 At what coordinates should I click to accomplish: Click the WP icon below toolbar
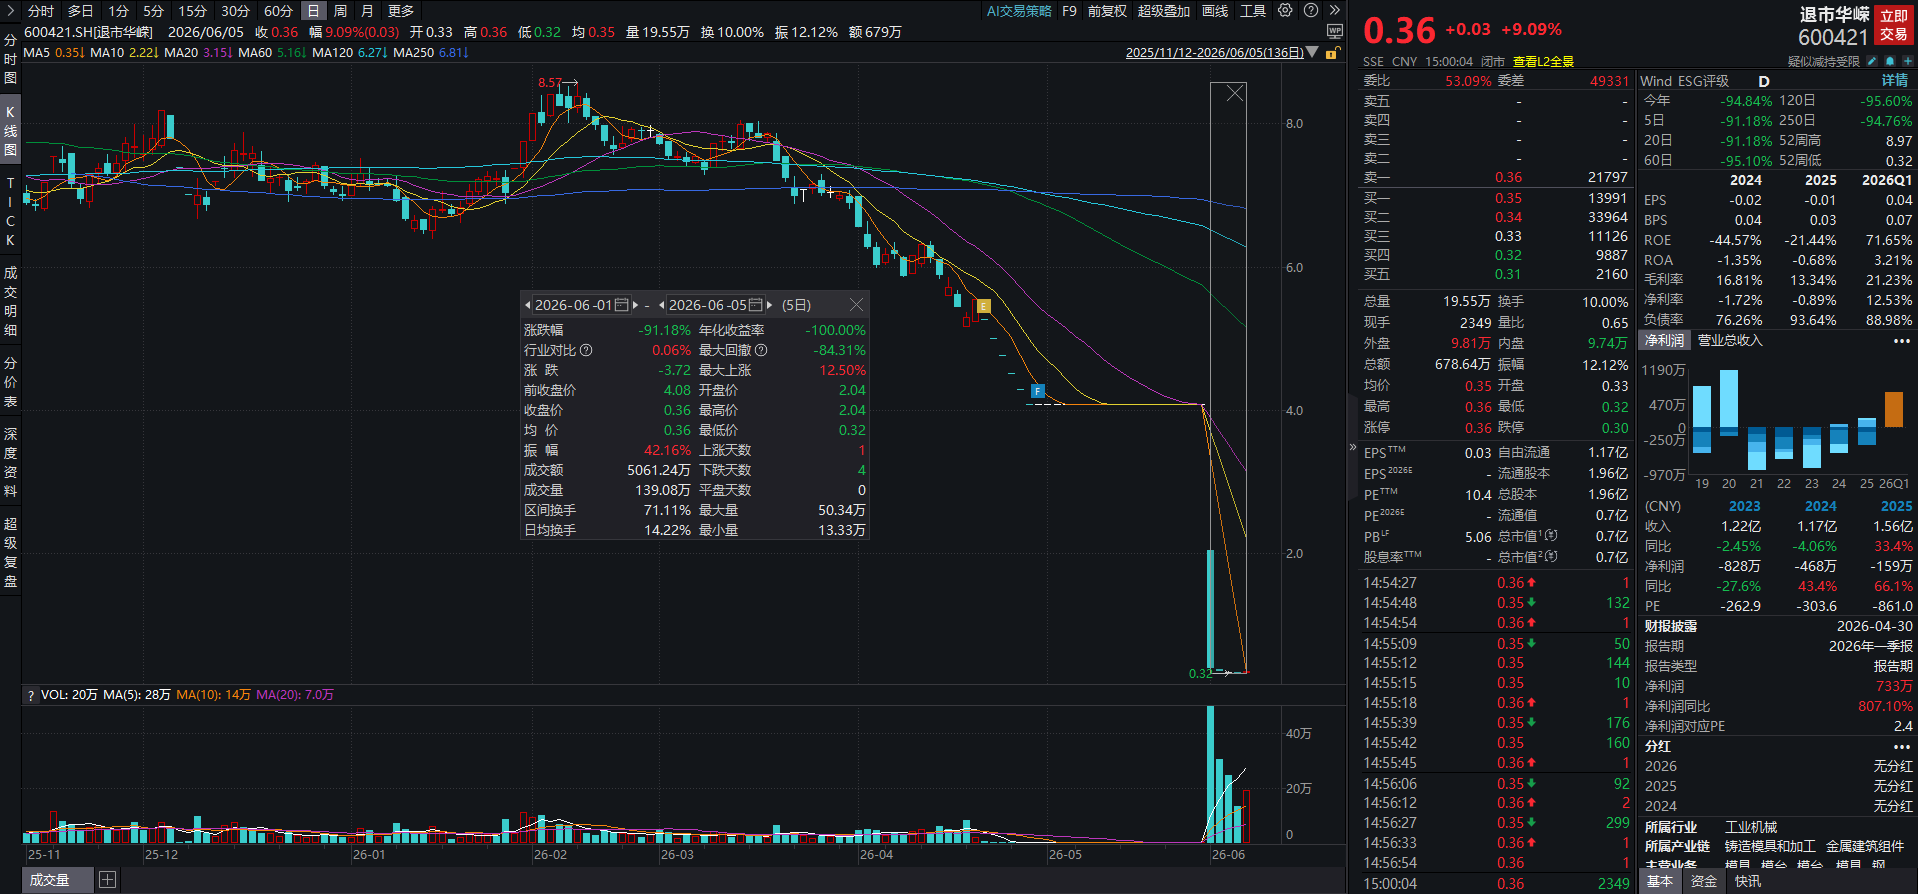[1335, 32]
